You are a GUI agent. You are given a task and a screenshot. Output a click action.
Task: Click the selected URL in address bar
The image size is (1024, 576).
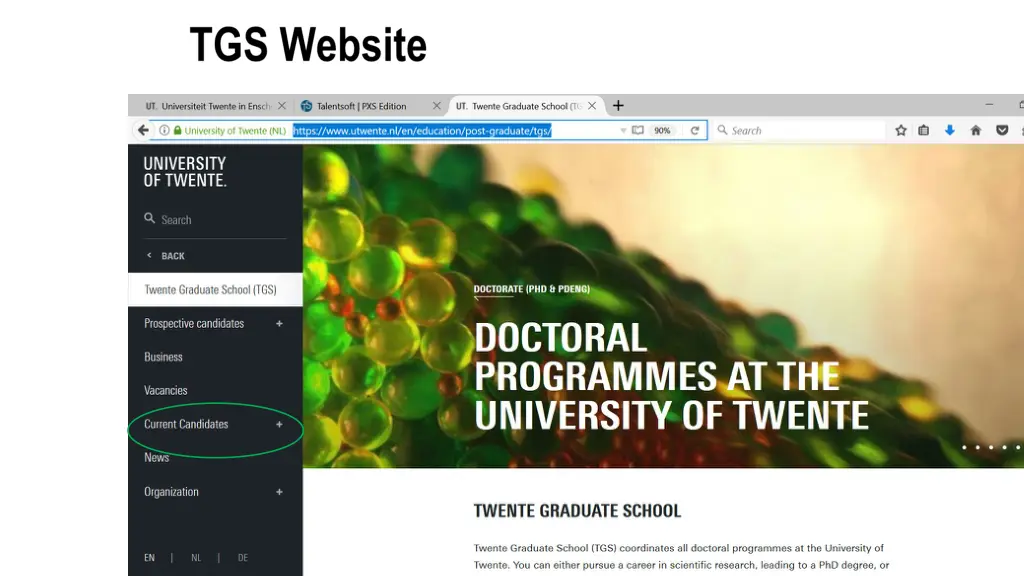click(x=422, y=131)
